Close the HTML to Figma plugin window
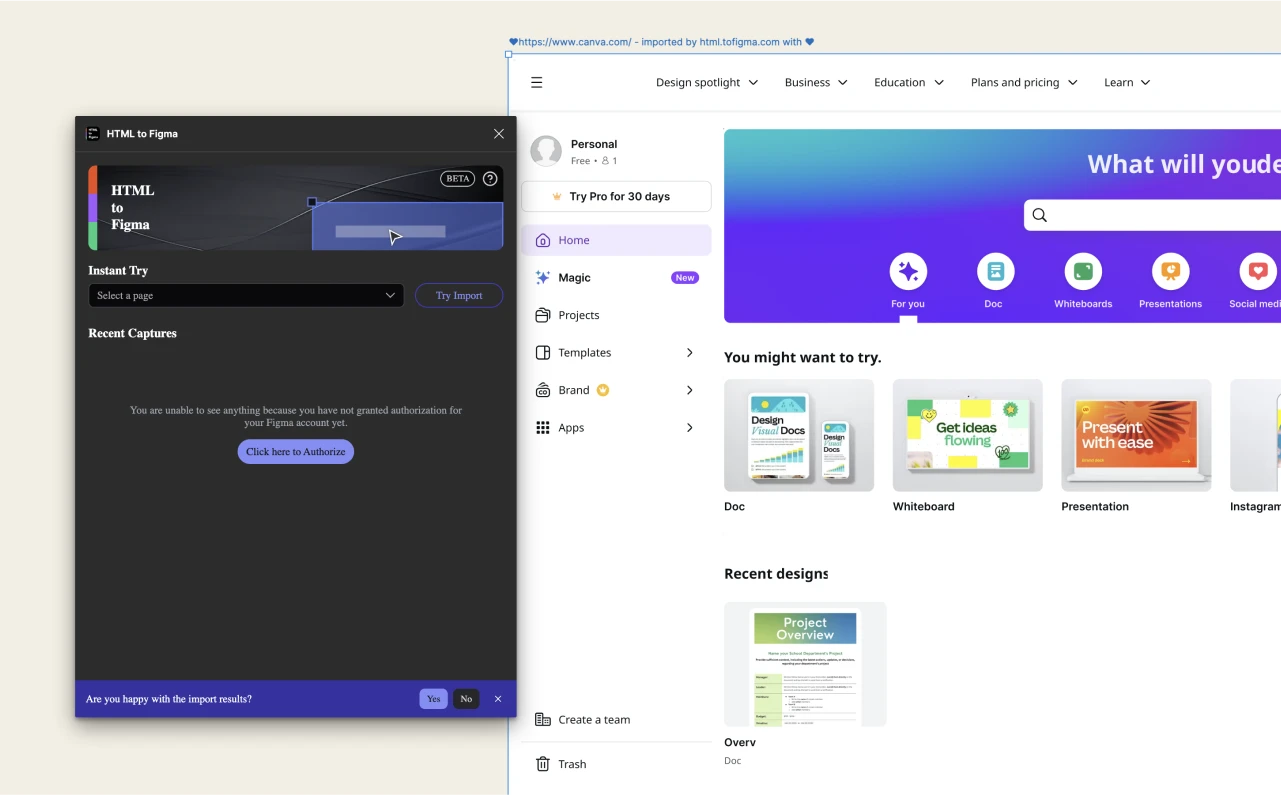The height and width of the screenshot is (795, 1281). [499, 134]
